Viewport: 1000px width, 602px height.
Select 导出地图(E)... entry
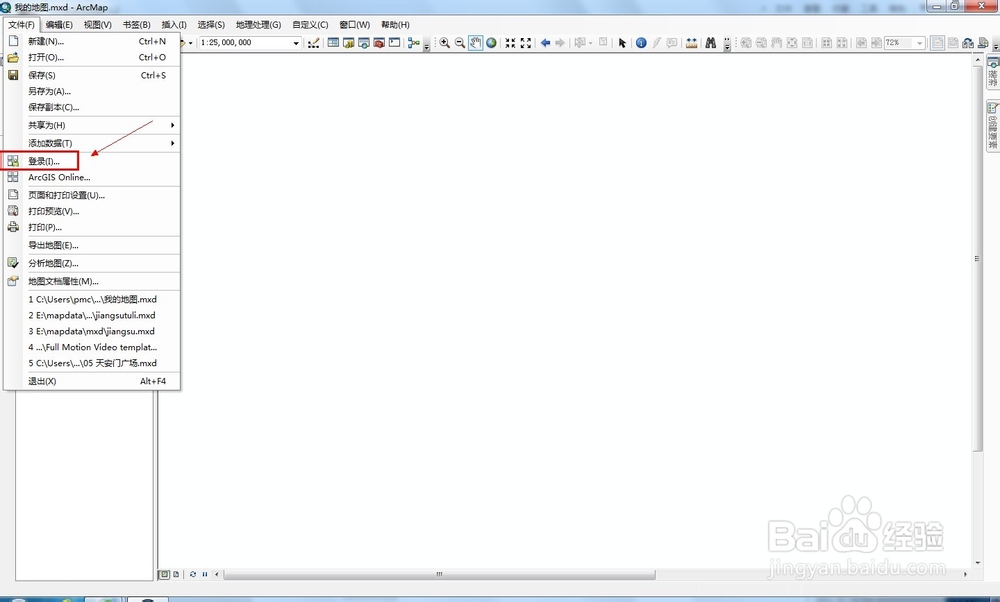(92, 245)
